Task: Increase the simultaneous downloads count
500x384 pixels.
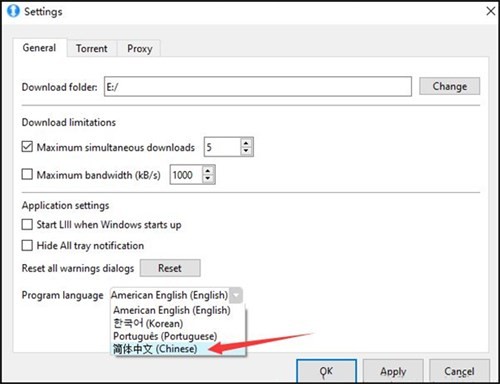Action: (x=246, y=143)
